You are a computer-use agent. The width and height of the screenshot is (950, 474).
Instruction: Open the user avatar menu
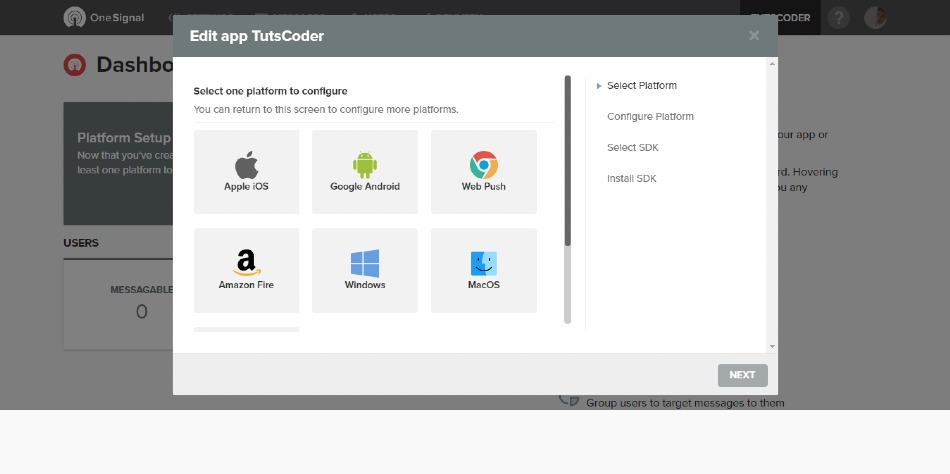[875, 18]
